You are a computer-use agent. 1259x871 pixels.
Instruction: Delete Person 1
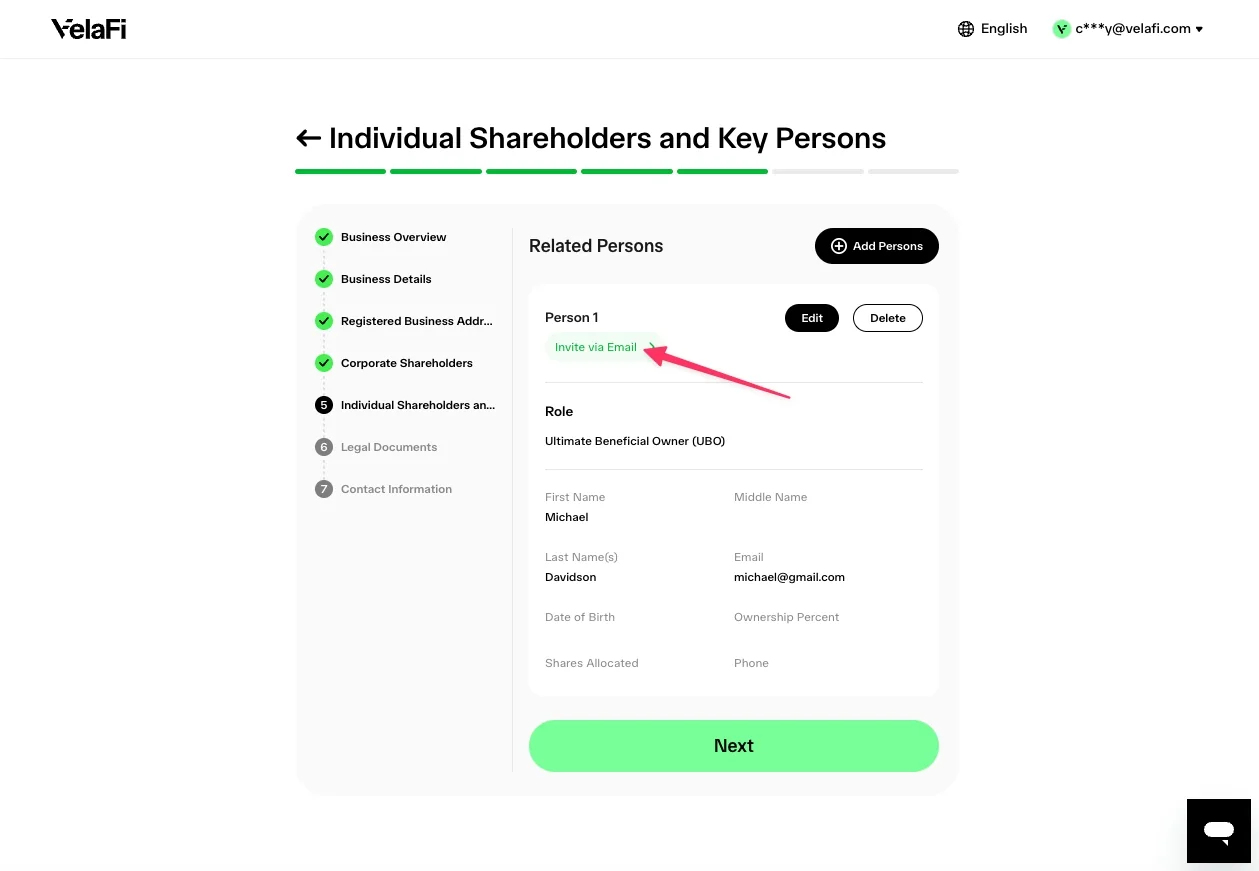coord(888,318)
